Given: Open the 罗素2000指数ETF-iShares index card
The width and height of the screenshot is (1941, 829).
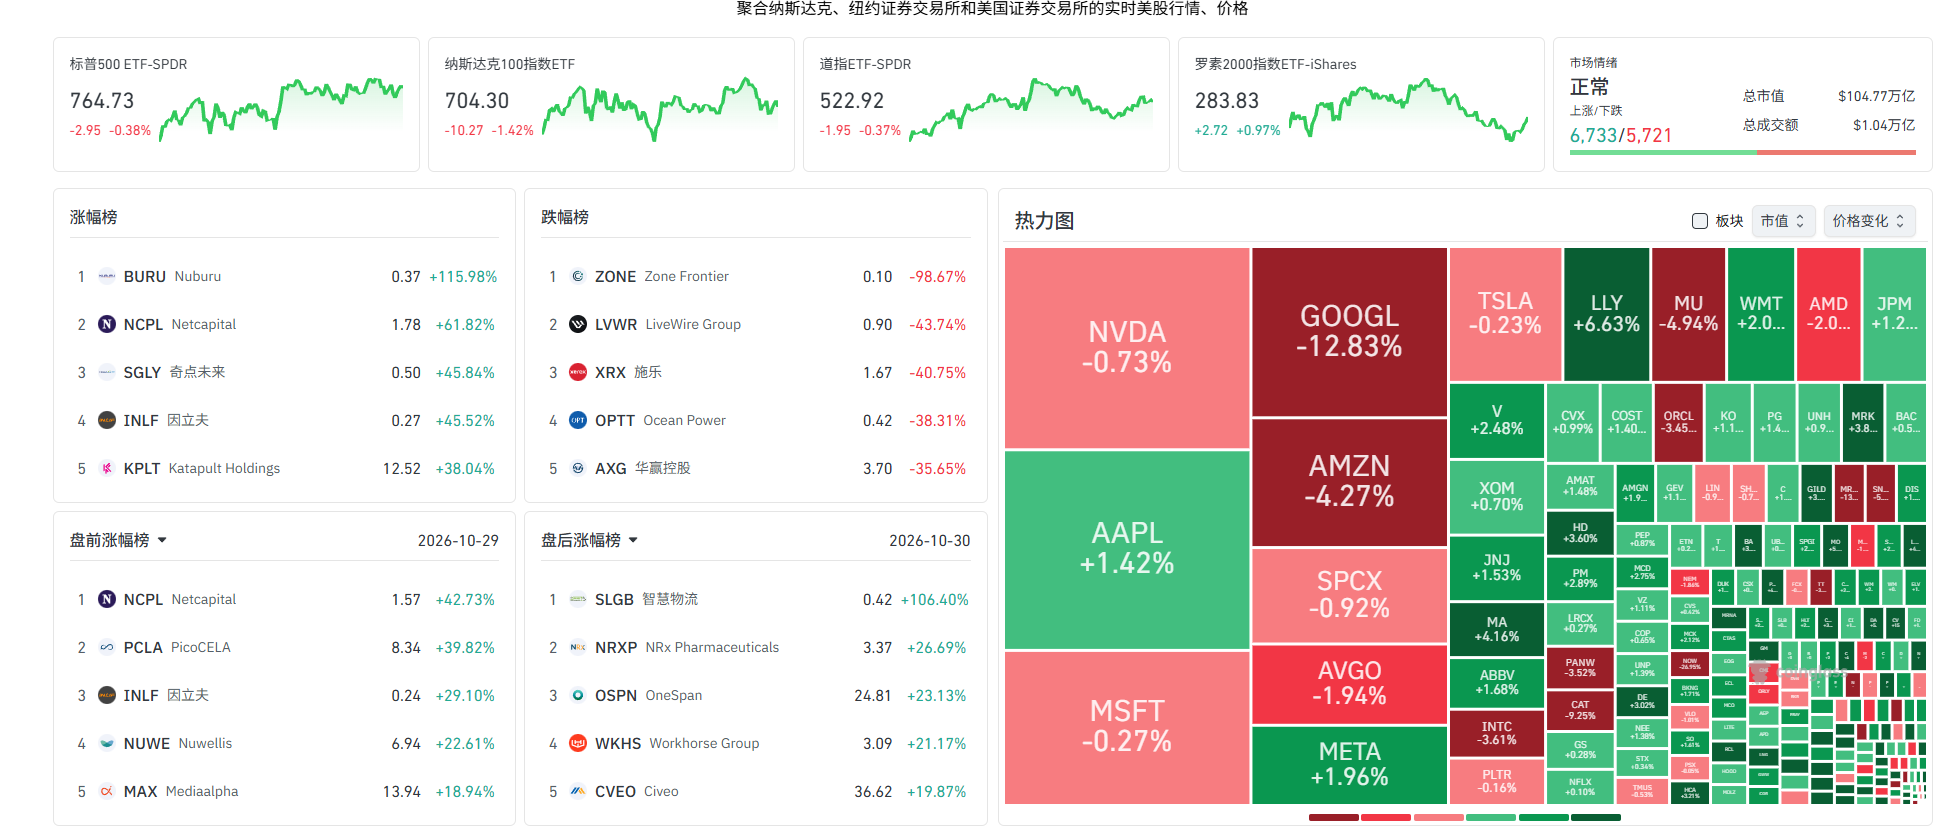Looking at the screenshot, I should pos(1361,105).
